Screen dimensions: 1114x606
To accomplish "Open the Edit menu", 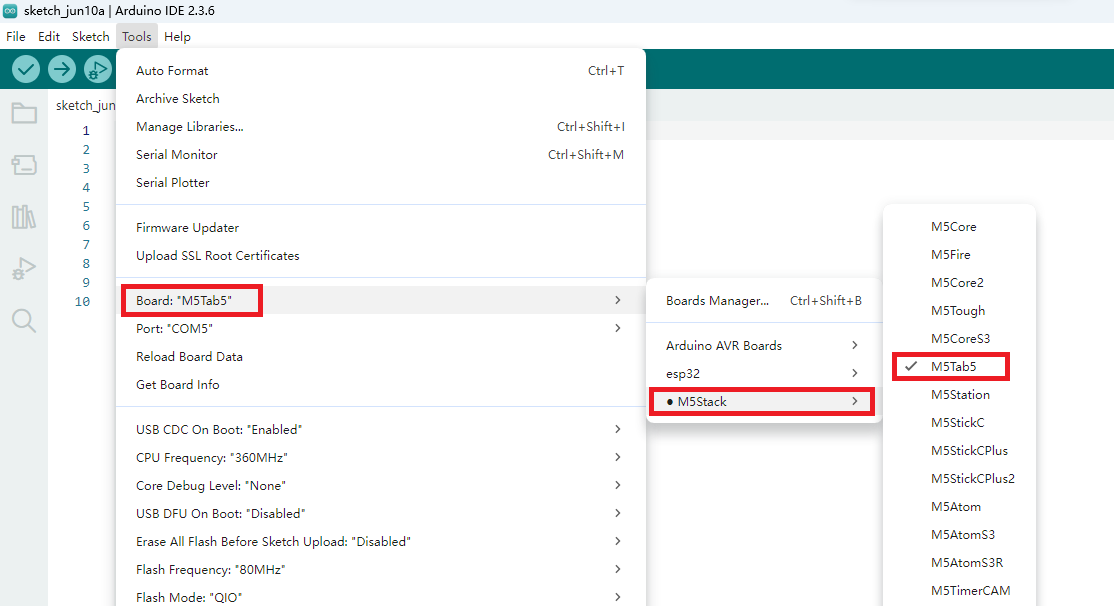I will [49, 36].
